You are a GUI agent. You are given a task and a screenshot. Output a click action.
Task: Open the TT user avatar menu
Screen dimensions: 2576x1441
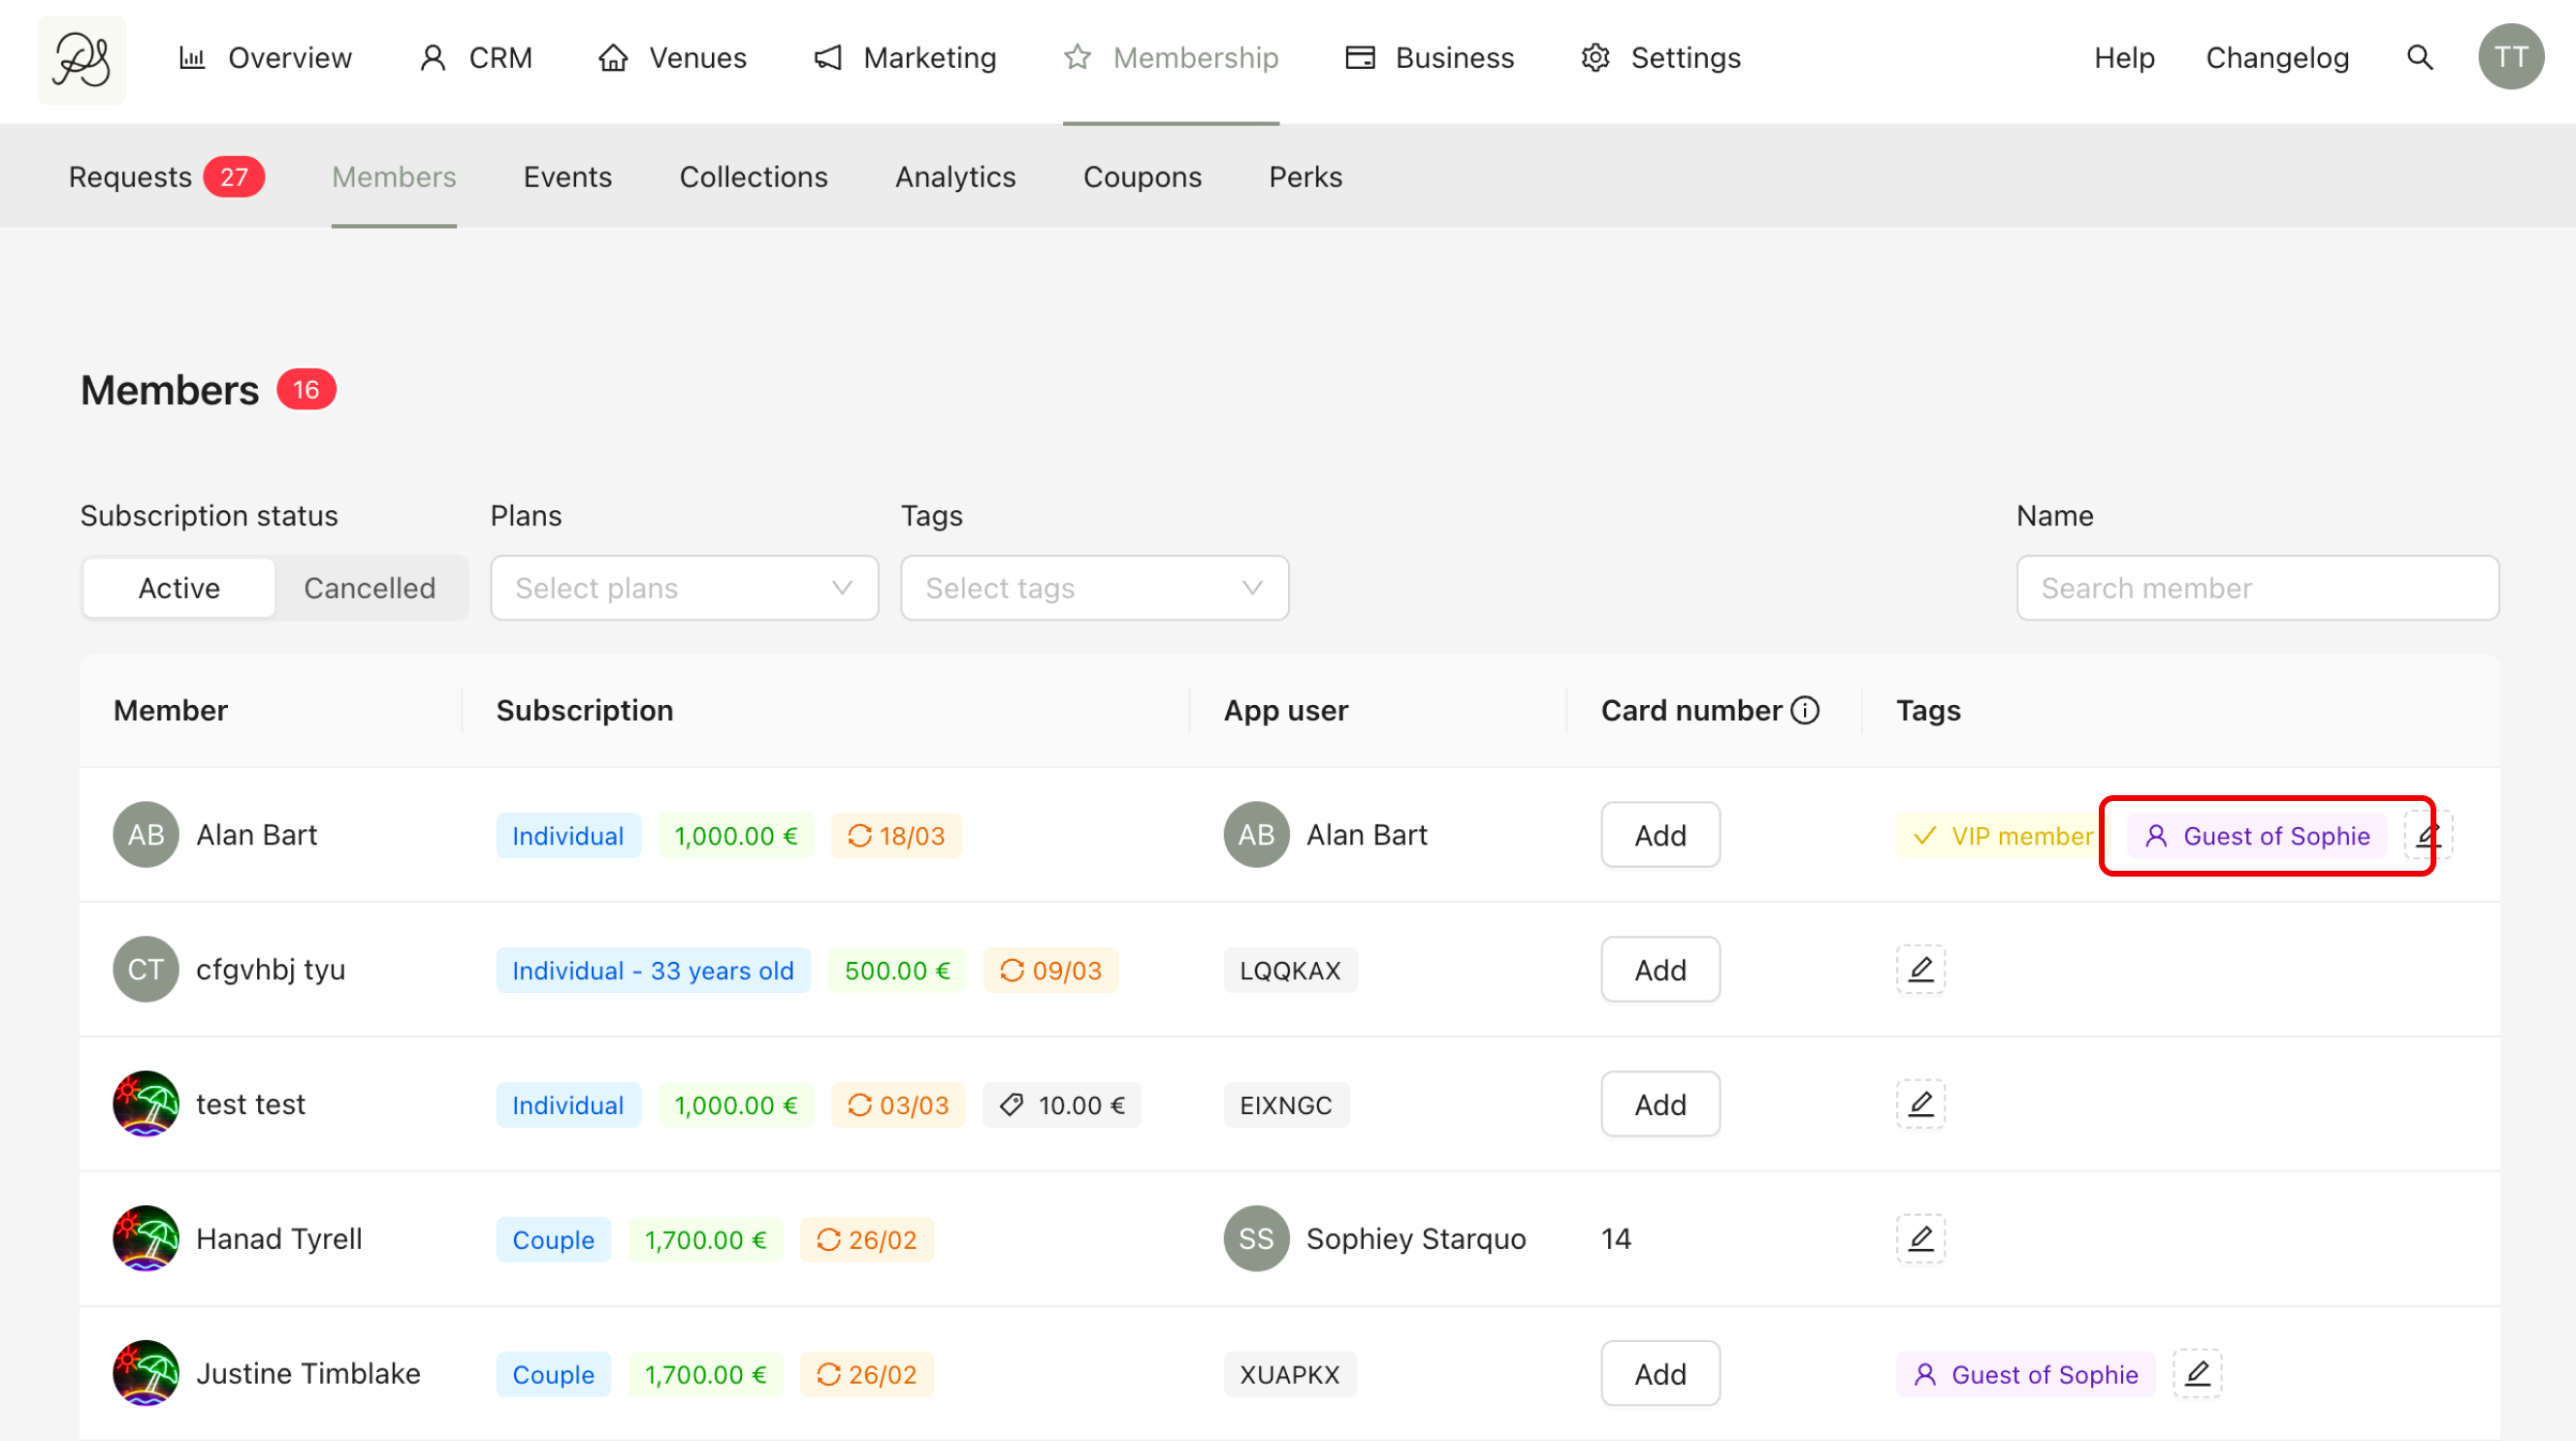pos(2510,57)
